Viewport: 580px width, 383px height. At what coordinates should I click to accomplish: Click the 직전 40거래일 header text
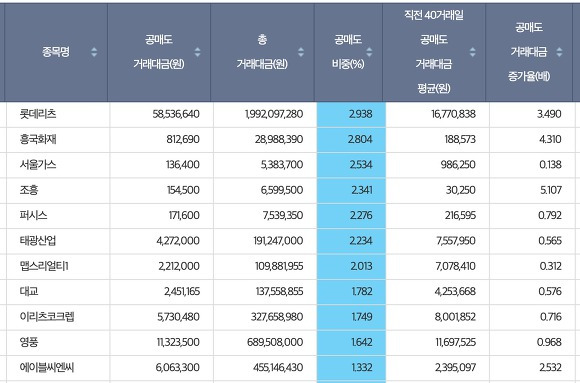tap(434, 15)
